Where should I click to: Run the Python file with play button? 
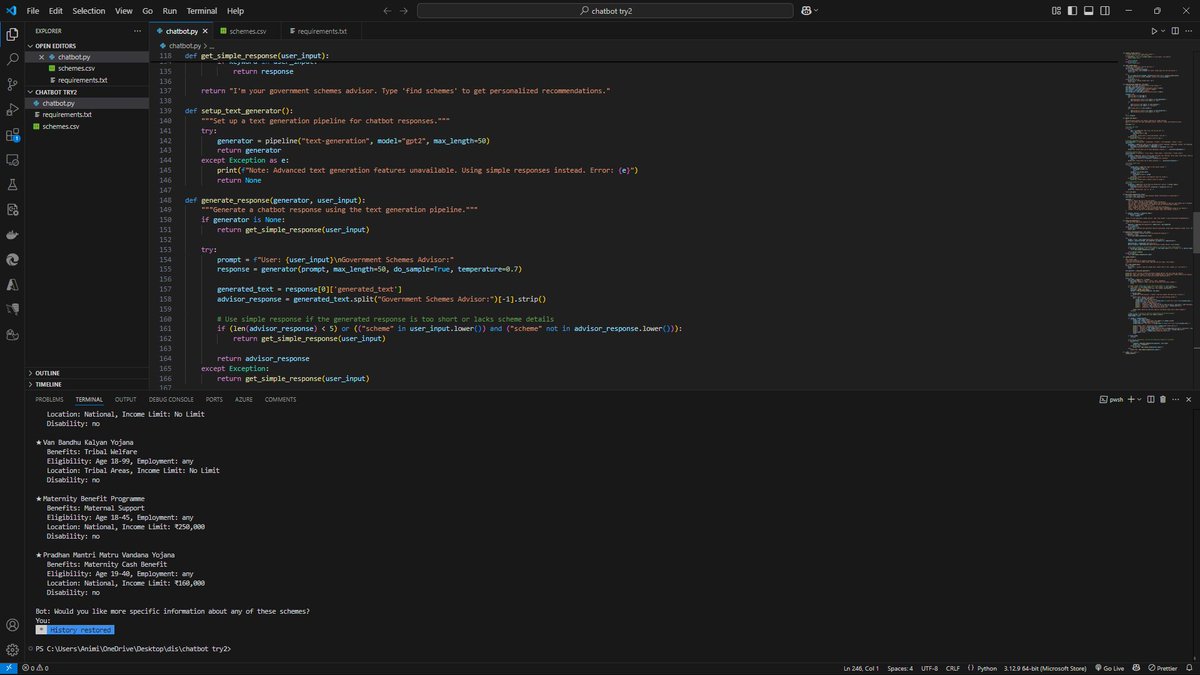(1154, 31)
